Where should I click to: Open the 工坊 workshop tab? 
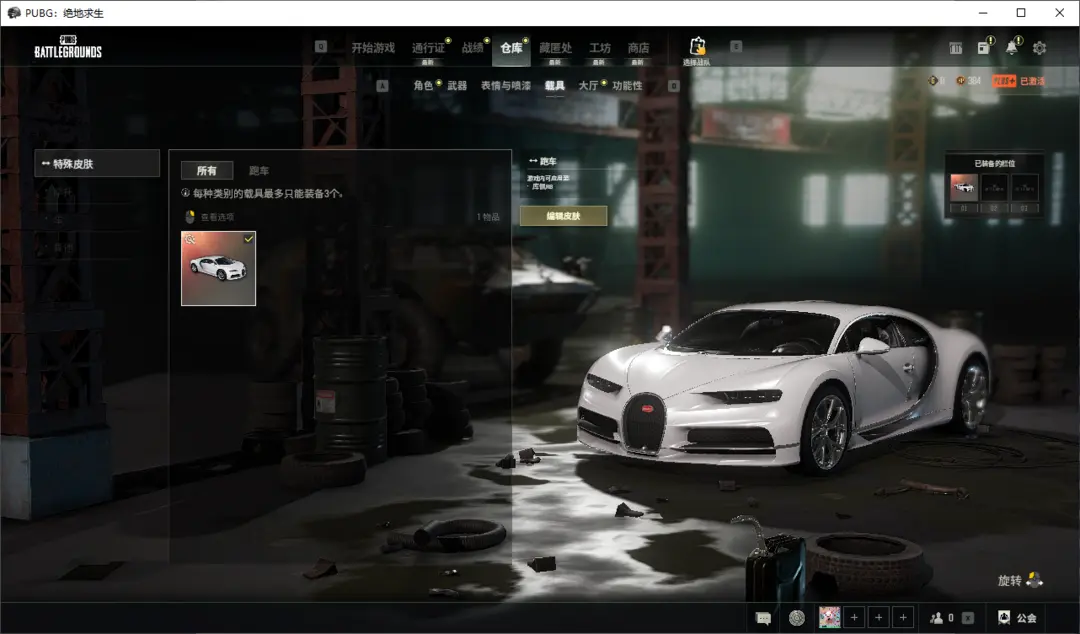coord(599,48)
